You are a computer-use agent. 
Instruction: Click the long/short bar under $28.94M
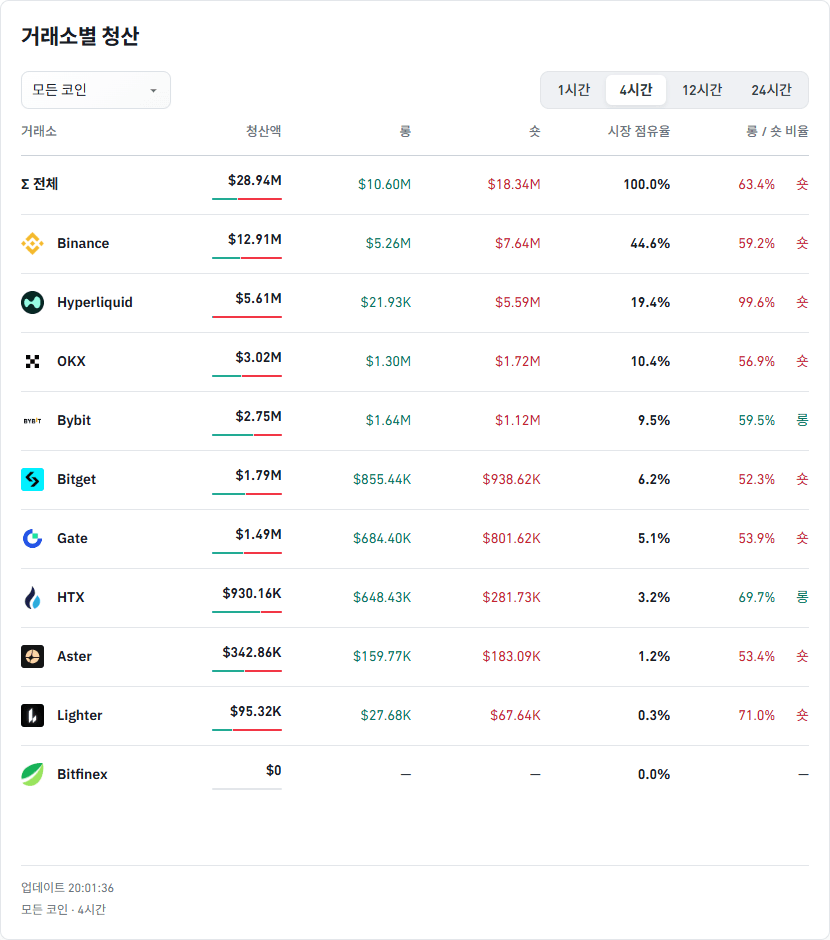[x=247, y=198]
